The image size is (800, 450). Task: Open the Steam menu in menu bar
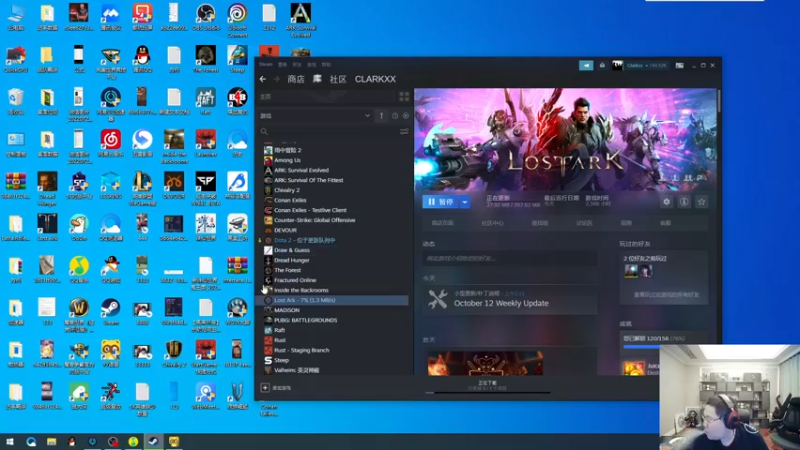click(x=266, y=65)
